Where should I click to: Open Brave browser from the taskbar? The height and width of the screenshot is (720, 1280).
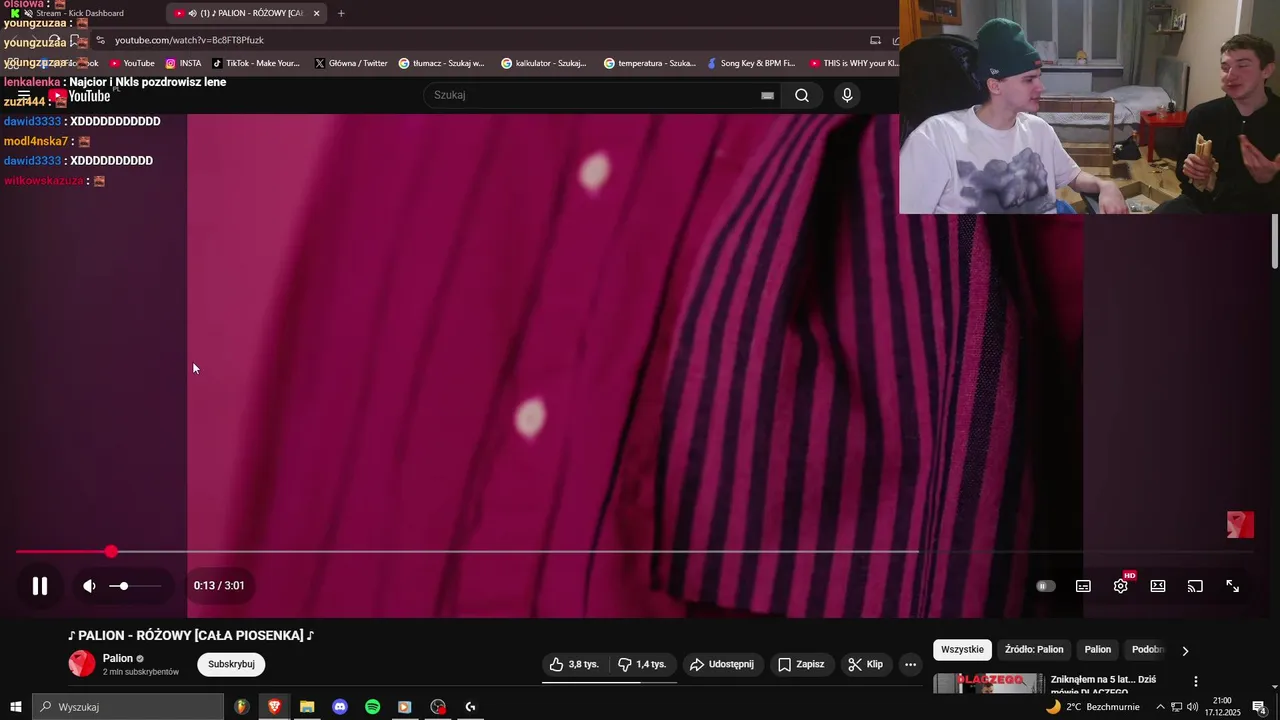tap(274, 707)
